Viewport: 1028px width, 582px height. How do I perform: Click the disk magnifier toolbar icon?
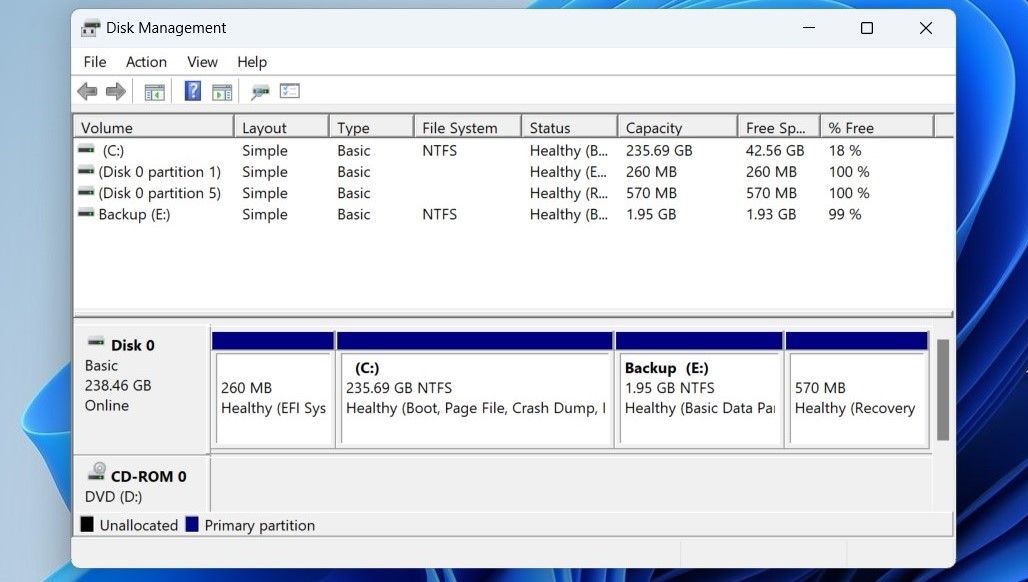[259, 91]
